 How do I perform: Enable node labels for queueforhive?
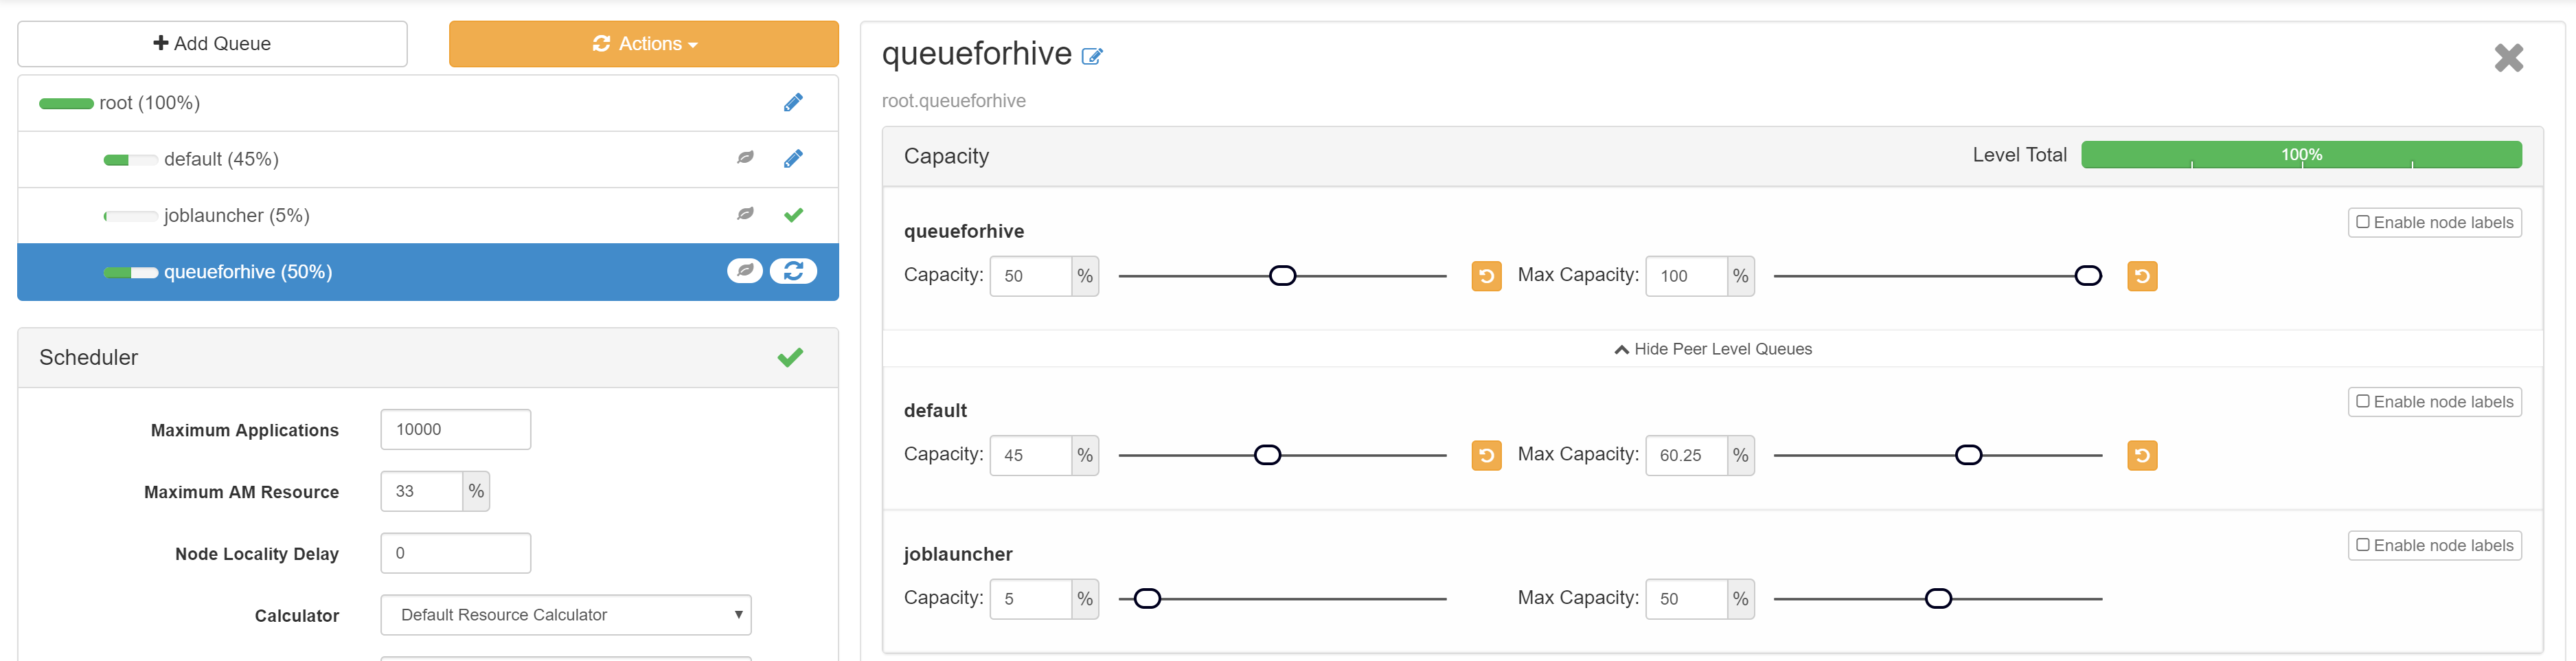pyautogui.click(x=2434, y=223)
